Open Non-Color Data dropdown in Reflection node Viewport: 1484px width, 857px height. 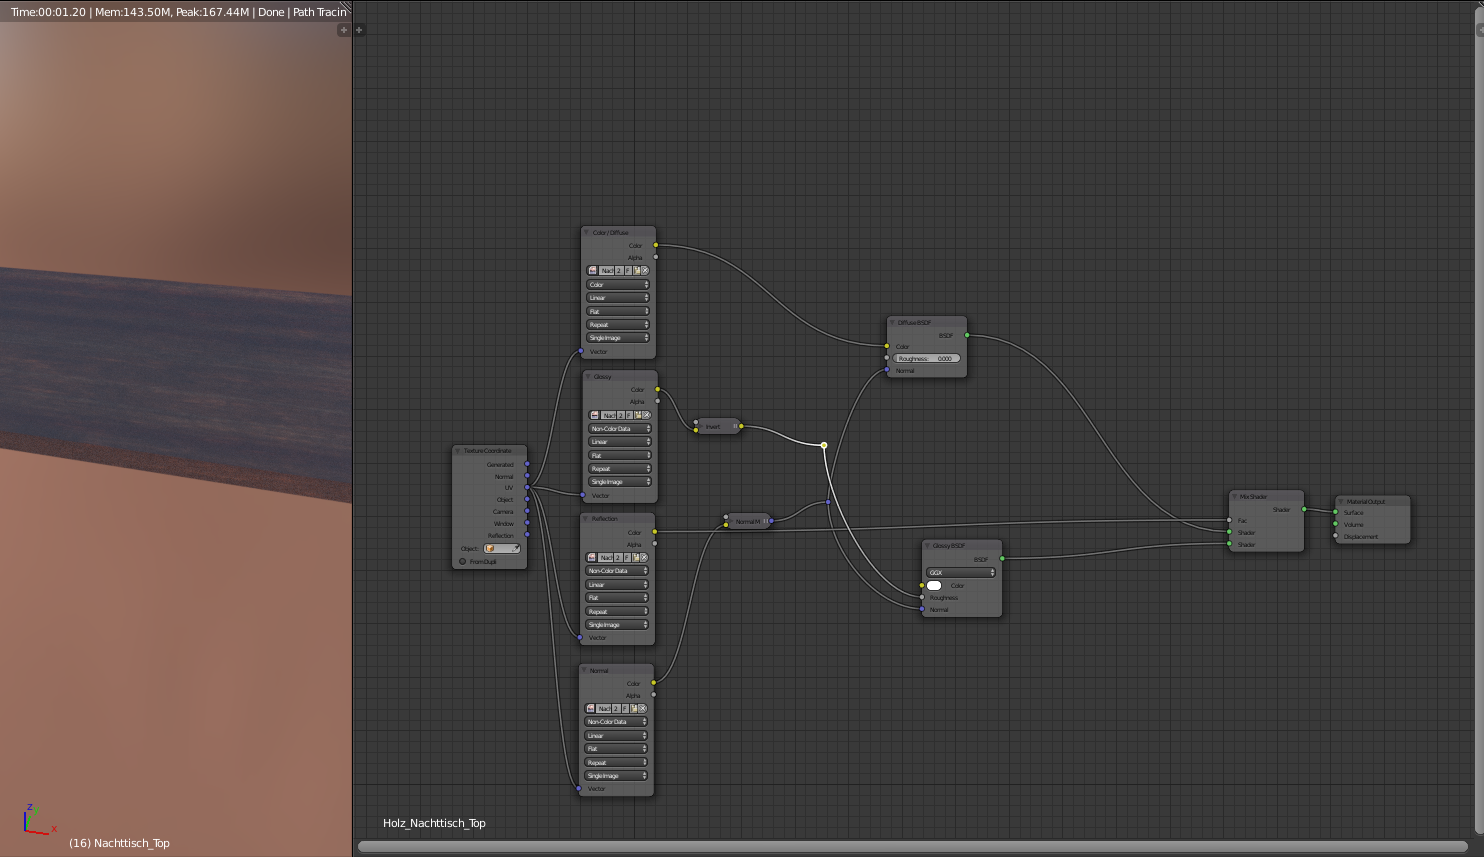click(x=617, y=571)
